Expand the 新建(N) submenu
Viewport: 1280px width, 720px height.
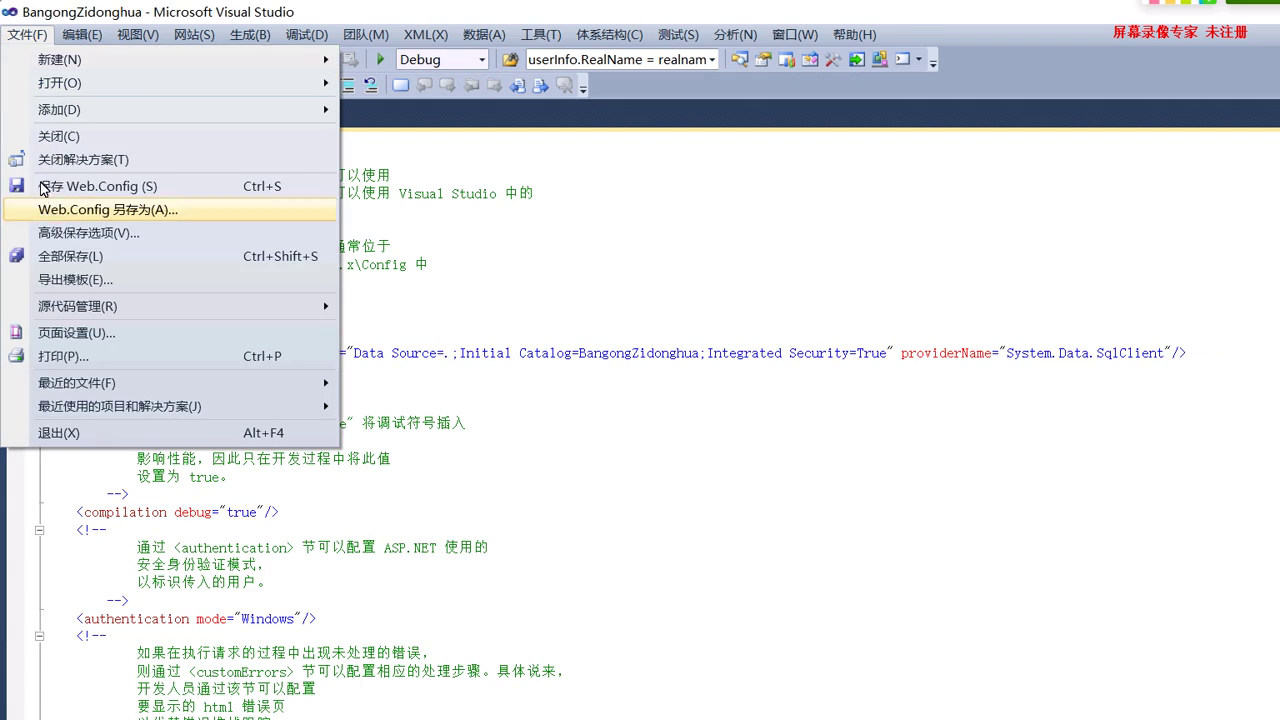coord(170,59)
